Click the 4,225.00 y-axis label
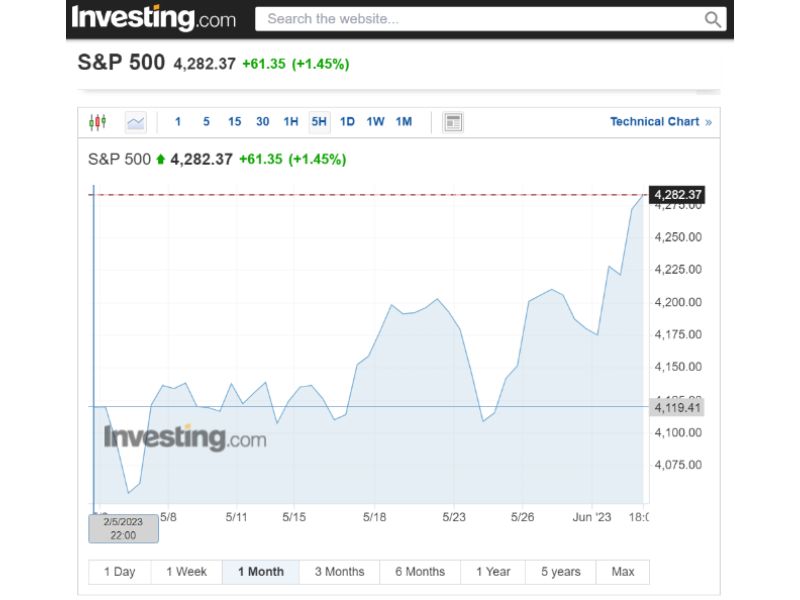 click(678, 269)
